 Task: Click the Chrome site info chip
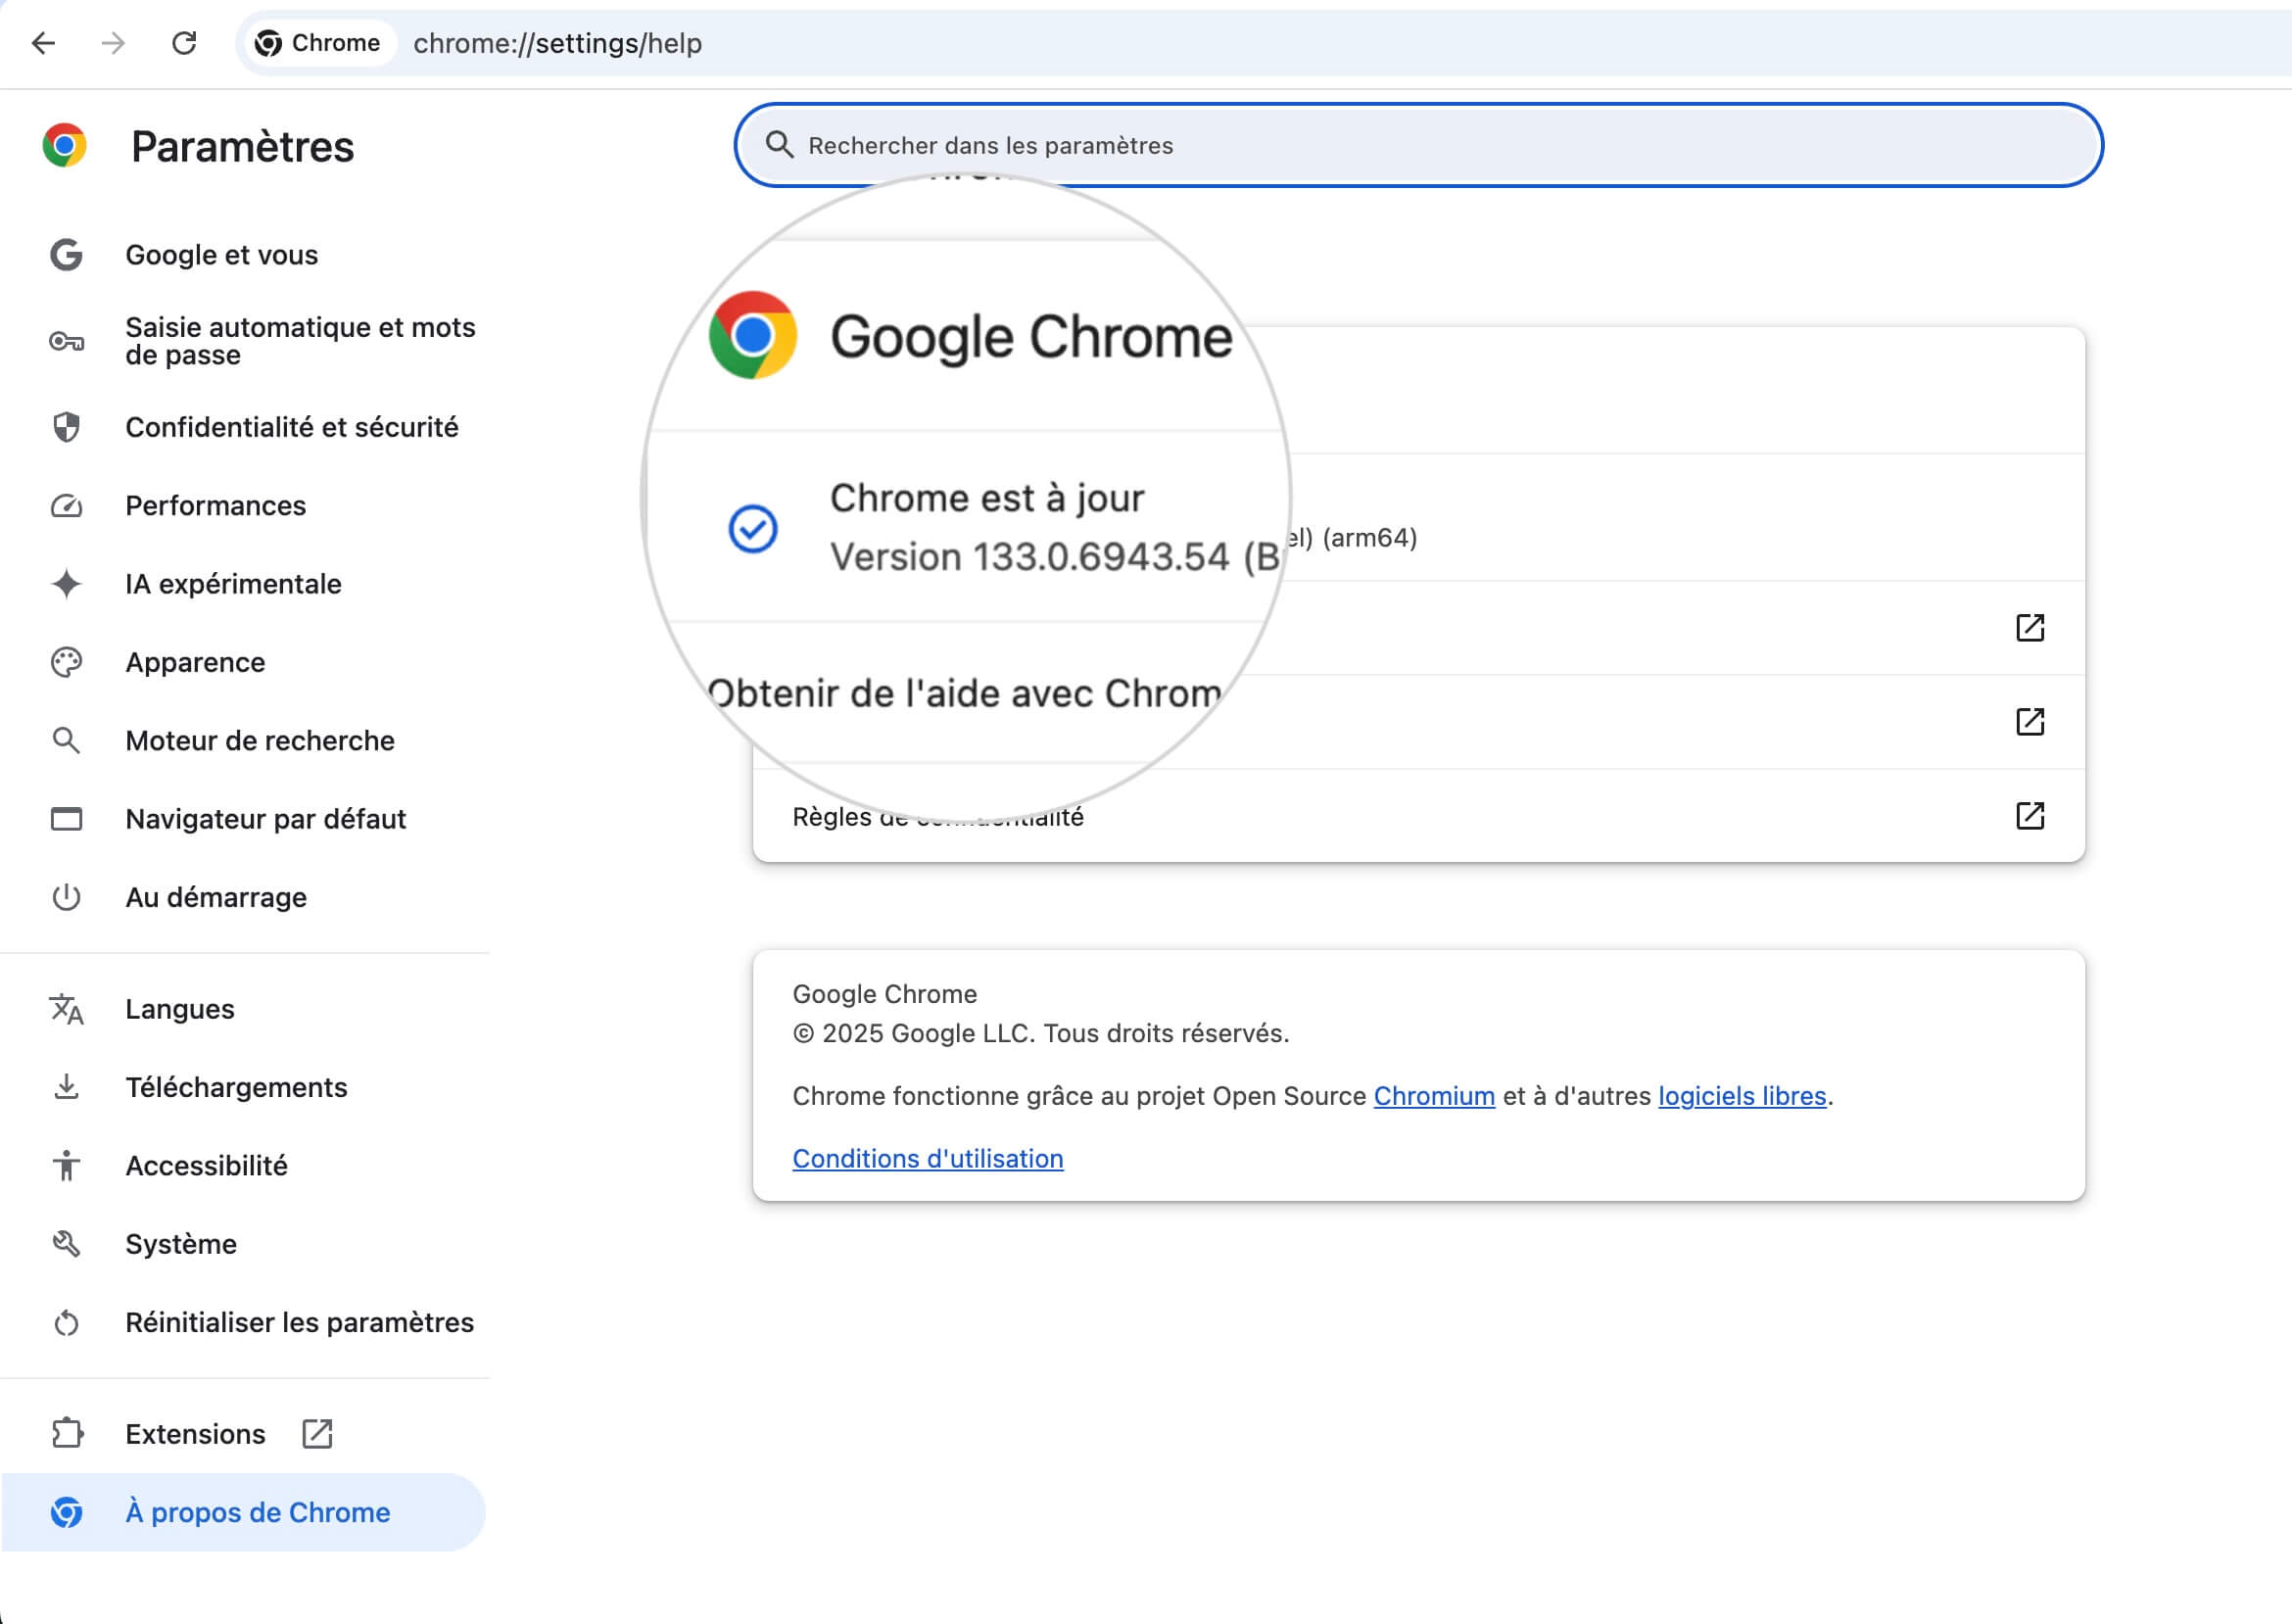[319, 43]
